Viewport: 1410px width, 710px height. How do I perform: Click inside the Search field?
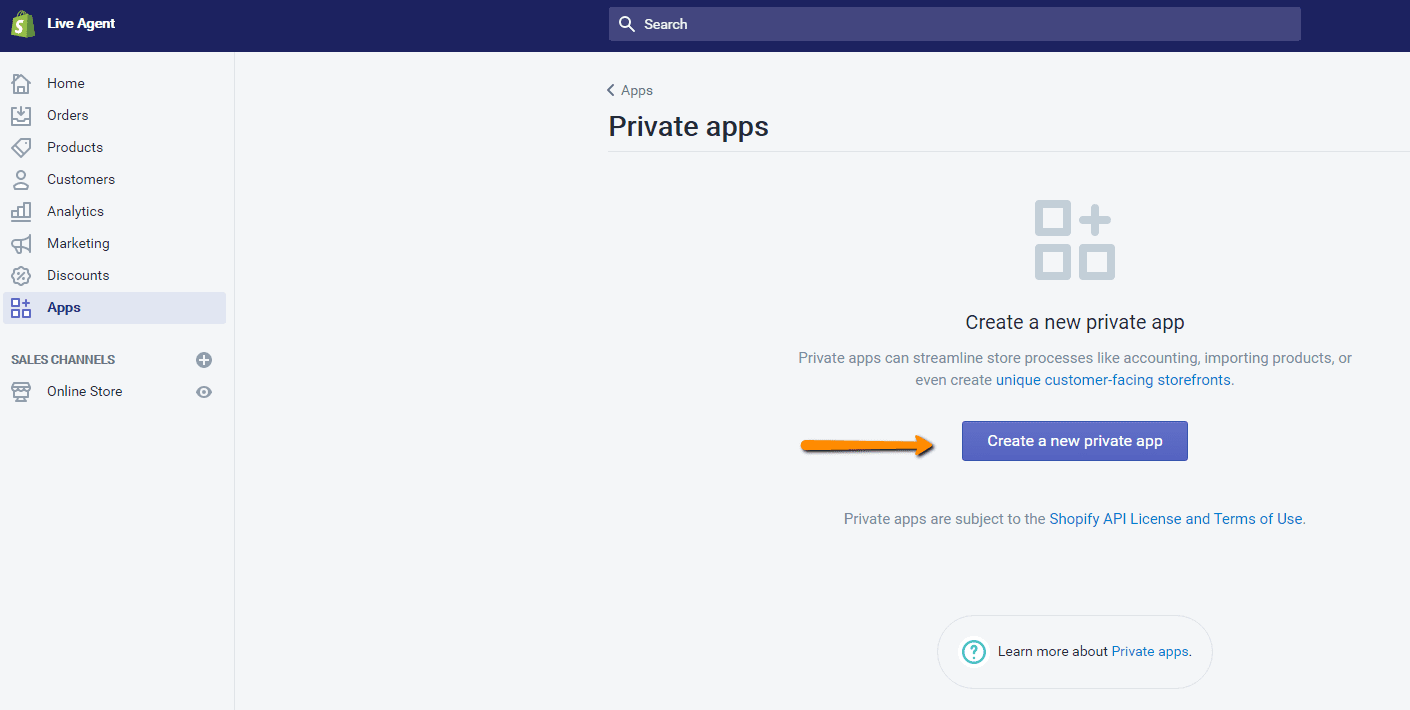(954, 23)
